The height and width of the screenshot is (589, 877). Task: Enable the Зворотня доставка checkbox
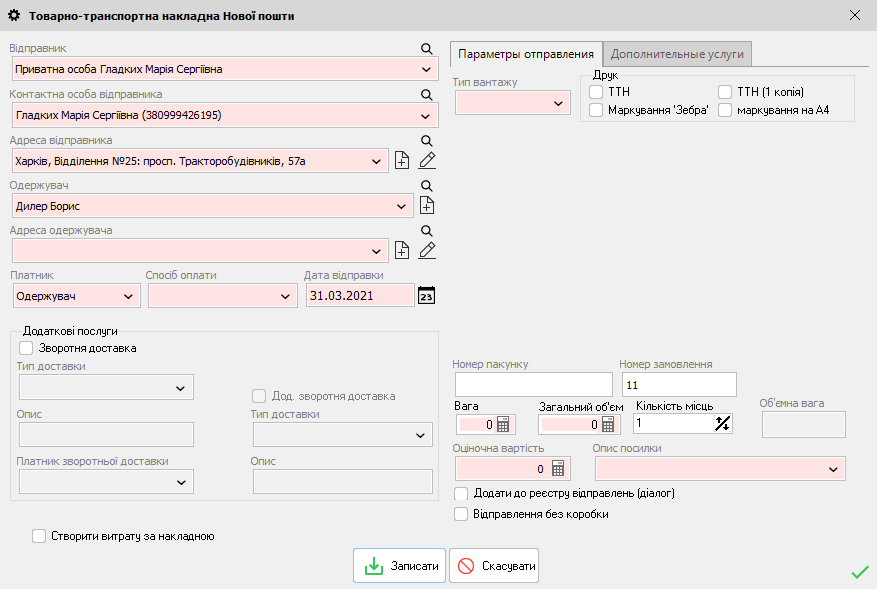click(26, 348)
